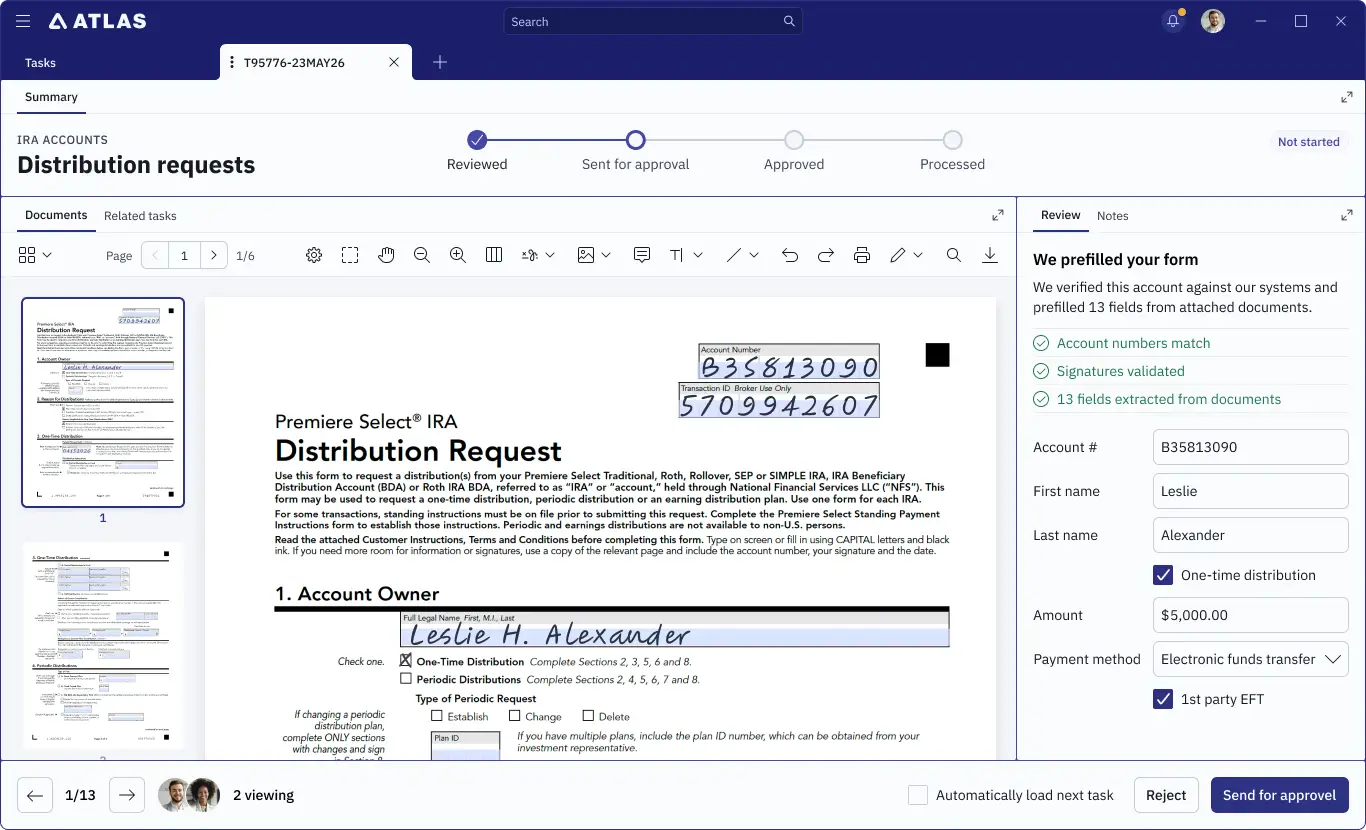Search within the document

[954, 255]
